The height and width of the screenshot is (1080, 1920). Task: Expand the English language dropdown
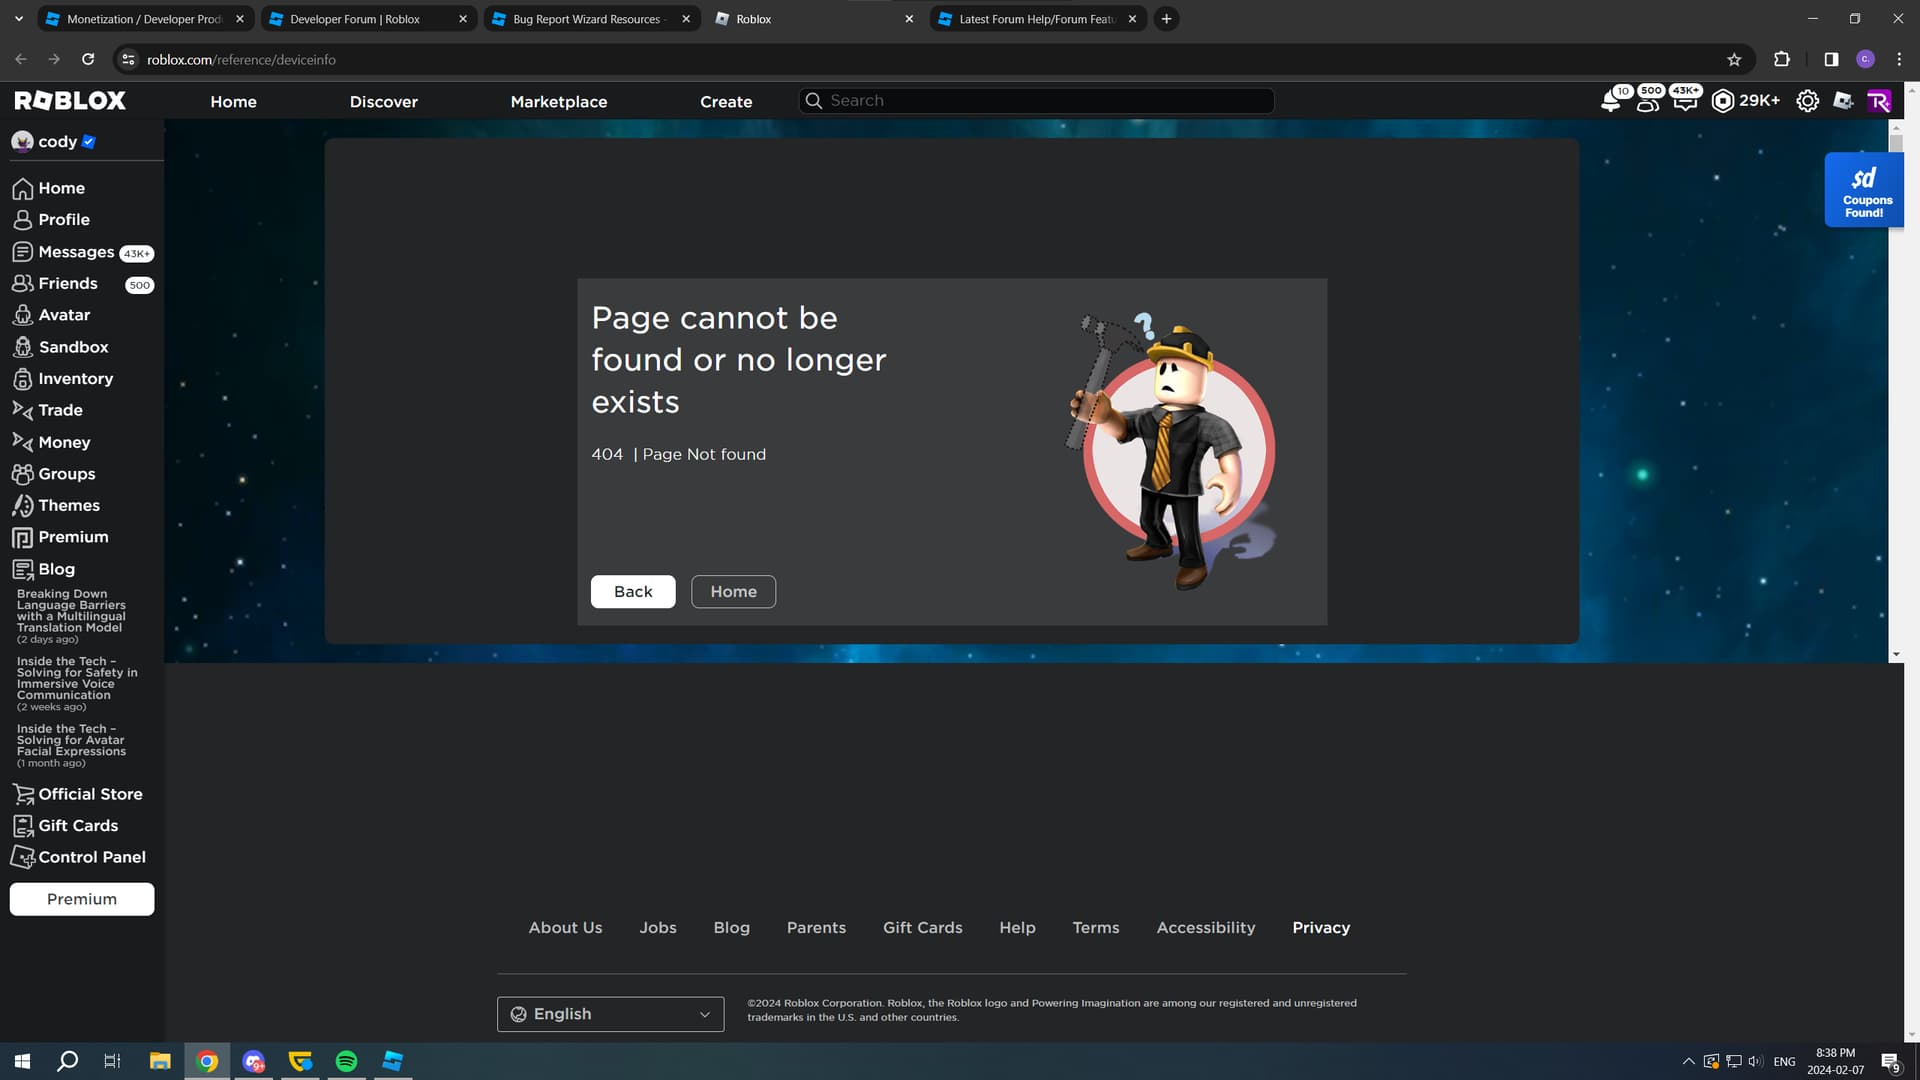pos(610,1014)
